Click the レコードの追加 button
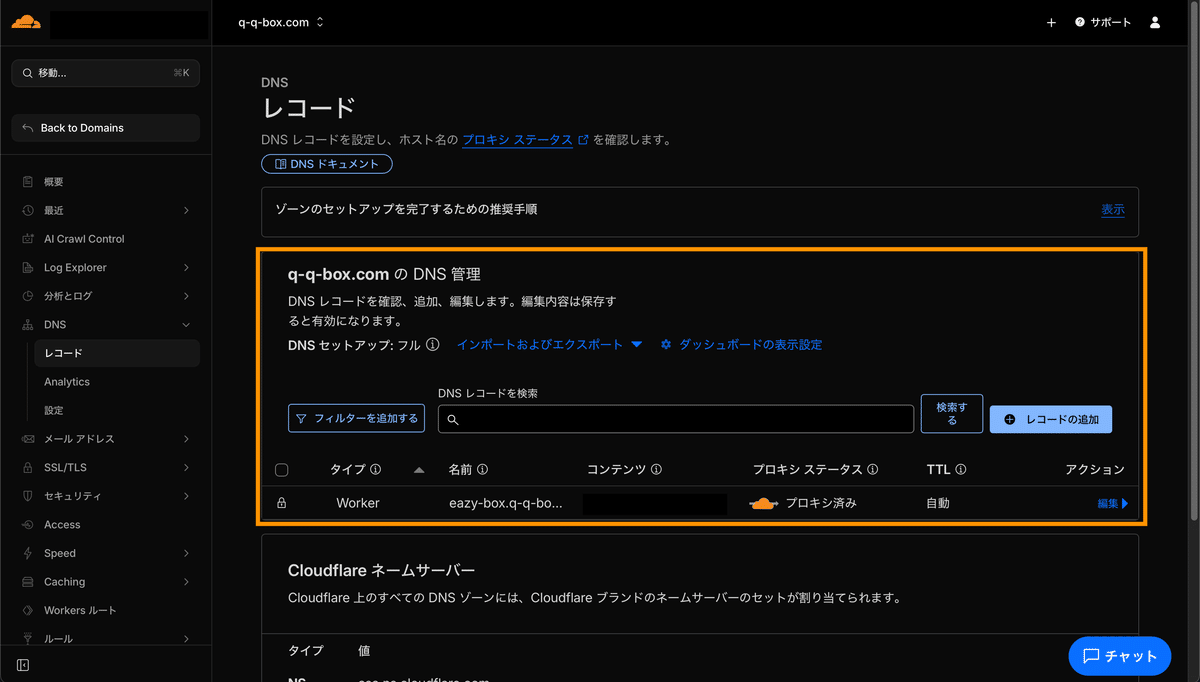Image resolution: width=1200 pixels, height=682 pixels. tap(1051, 419)
